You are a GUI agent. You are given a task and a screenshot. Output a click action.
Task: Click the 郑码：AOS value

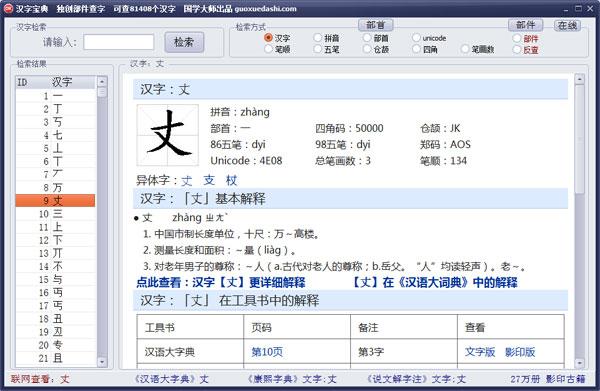tap(445, 144)
